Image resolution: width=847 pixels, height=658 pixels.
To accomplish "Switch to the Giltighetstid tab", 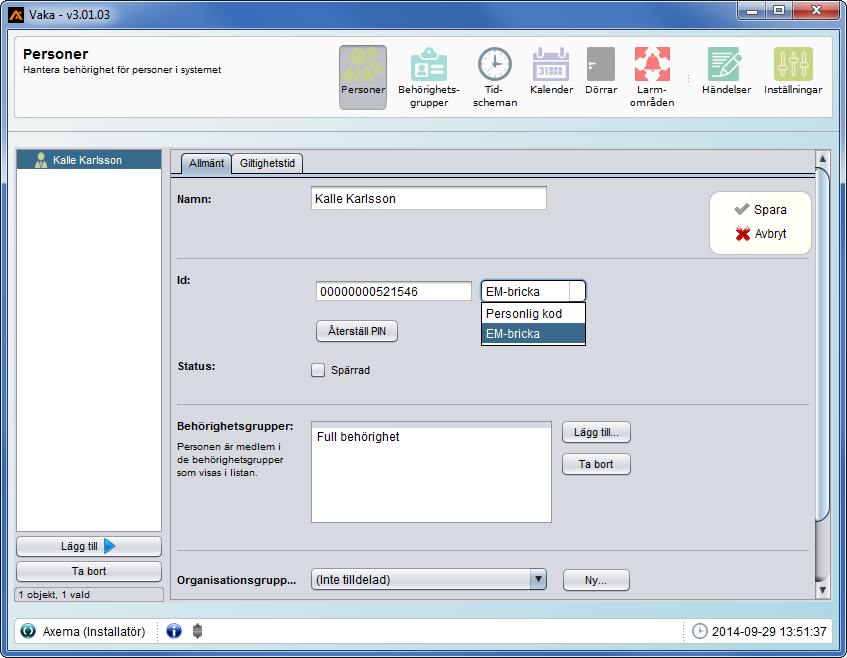I will pyautogui.click(x=267, y=163).
